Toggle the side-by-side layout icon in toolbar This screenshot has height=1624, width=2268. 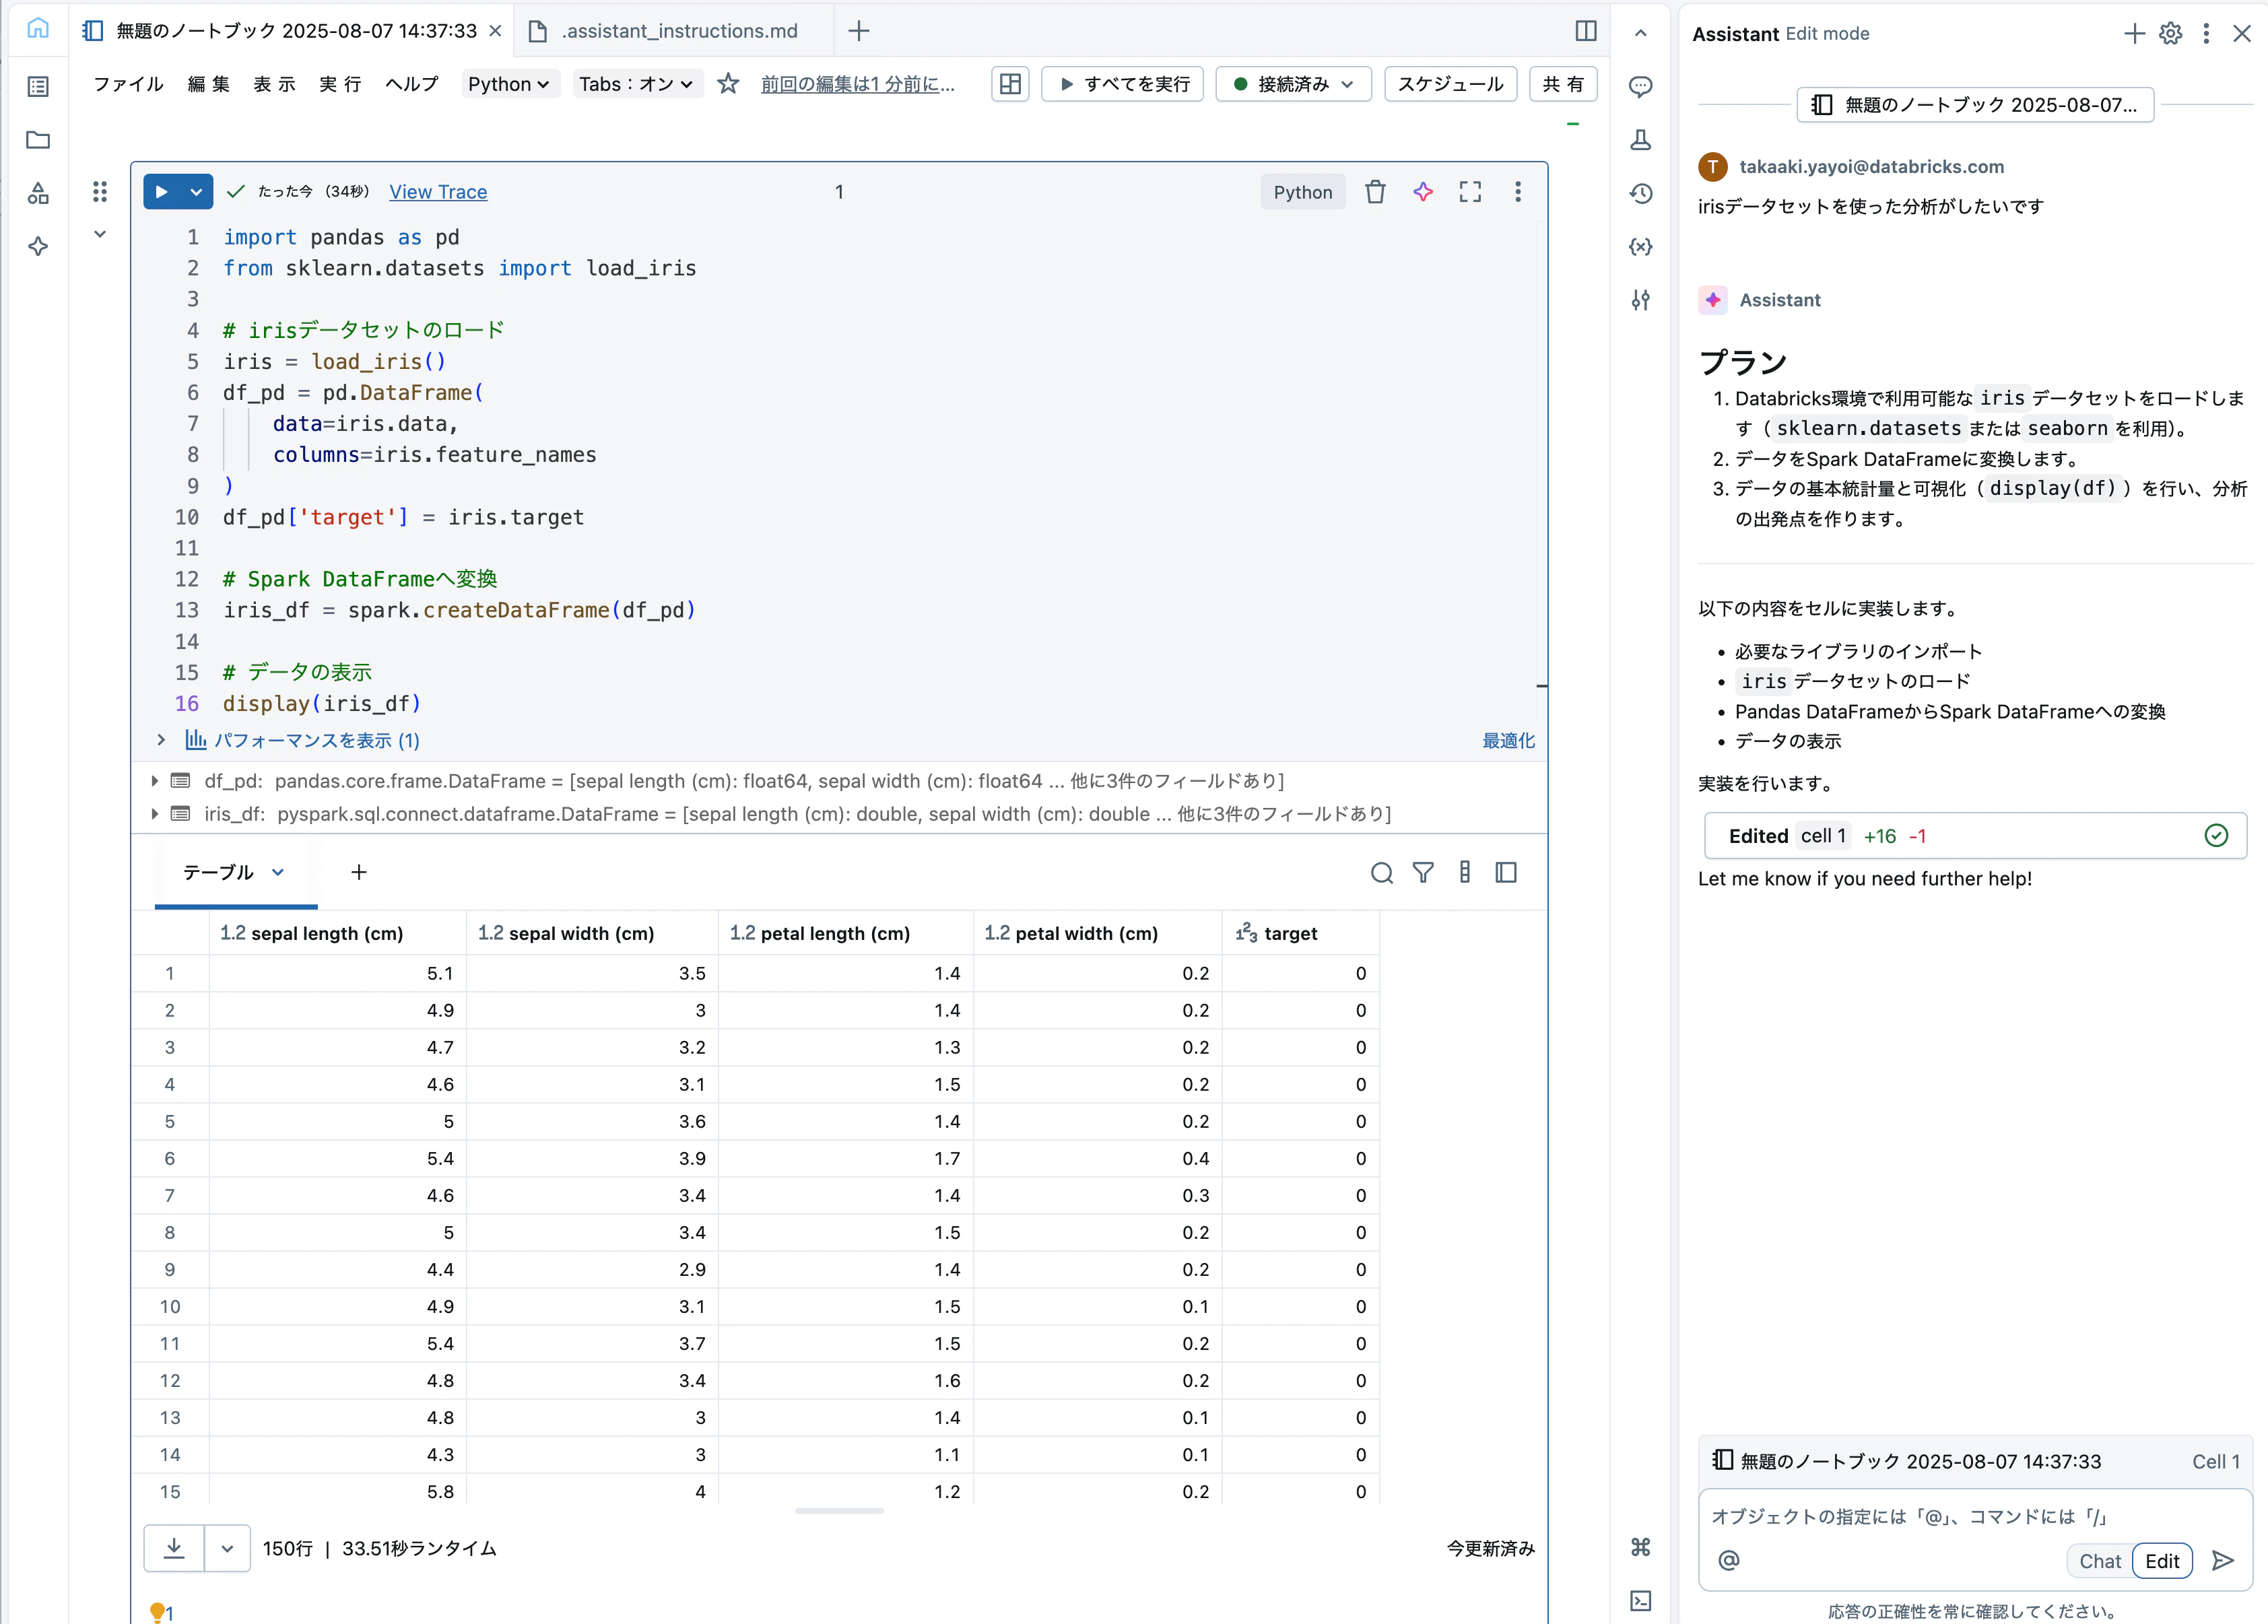[x=1010, y=84]
